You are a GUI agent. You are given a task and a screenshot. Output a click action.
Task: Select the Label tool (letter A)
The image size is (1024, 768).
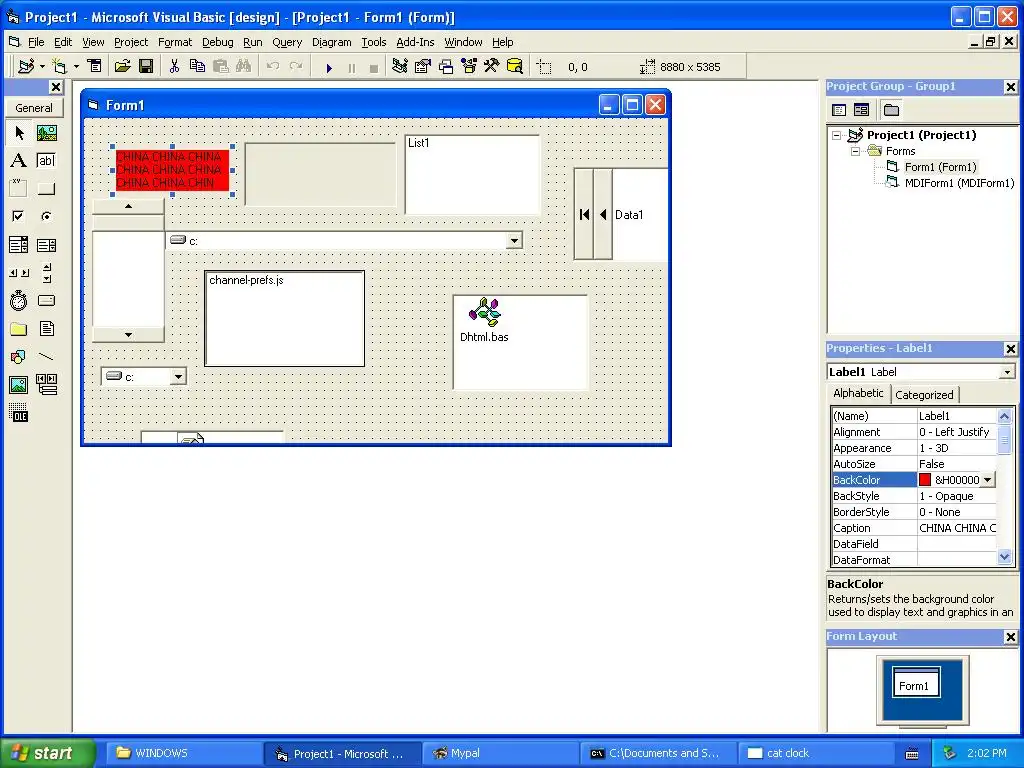[x=19, y=161]
